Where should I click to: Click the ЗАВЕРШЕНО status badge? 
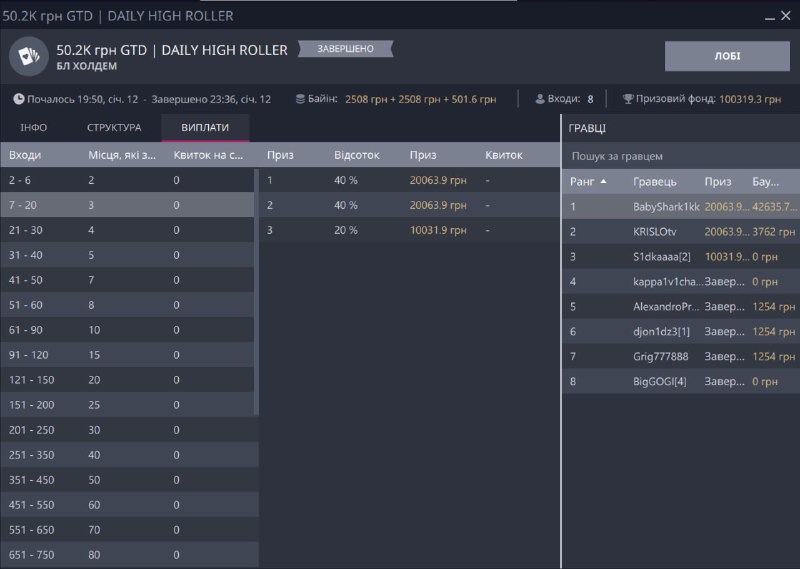347,49
